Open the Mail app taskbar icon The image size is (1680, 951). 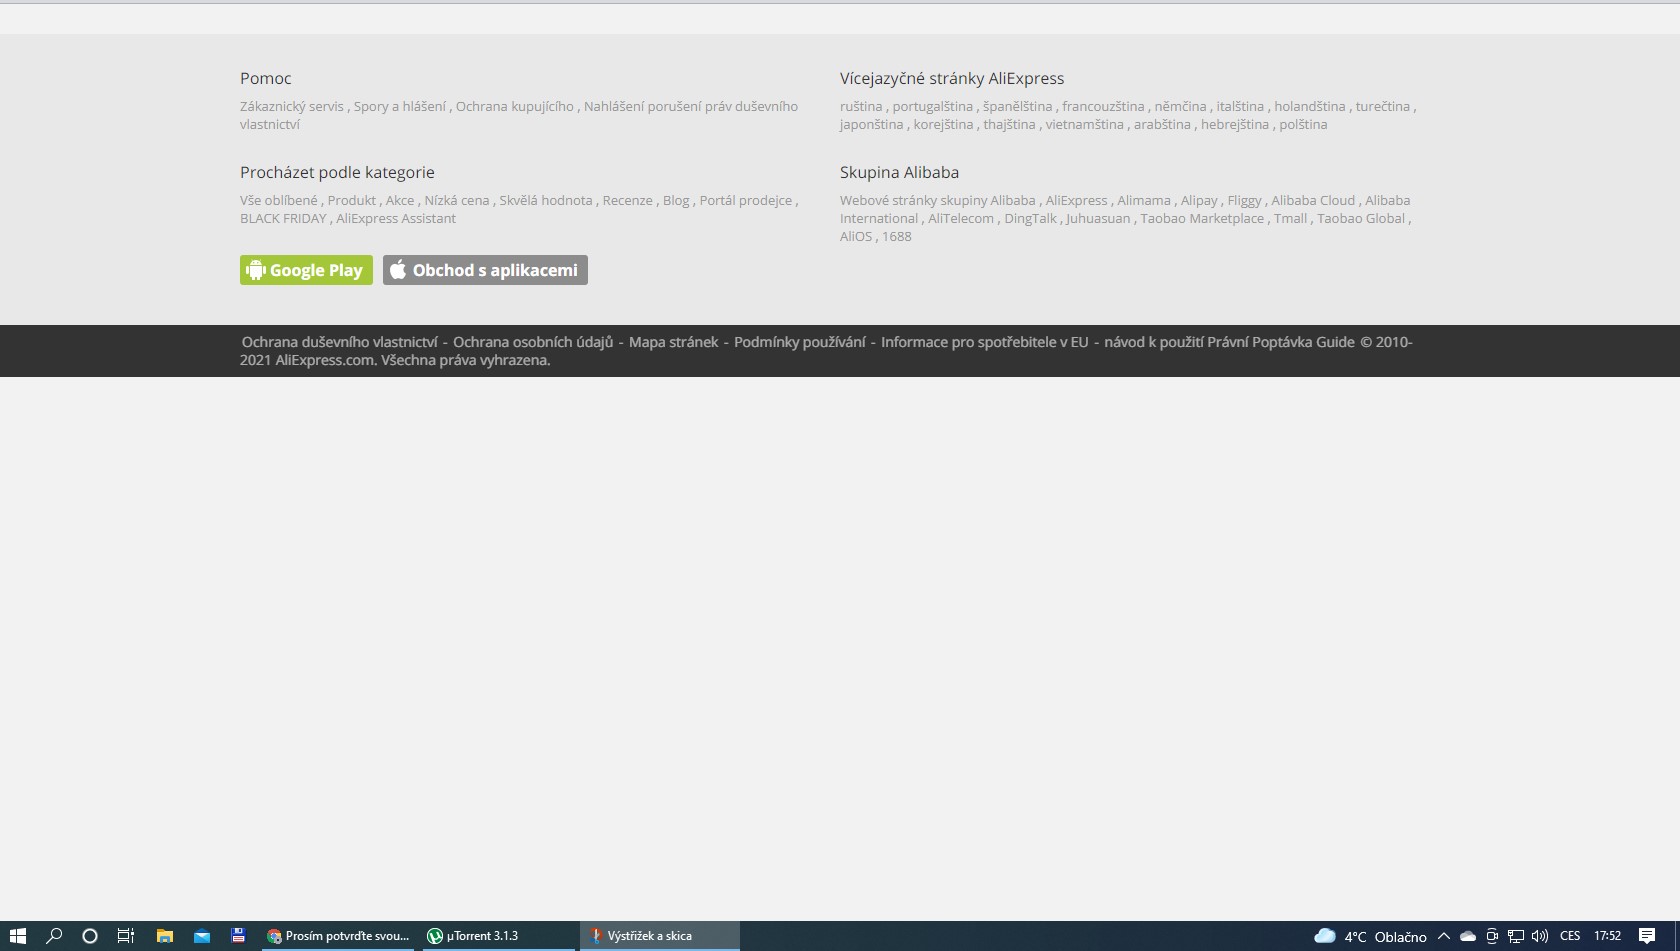(202, 936)
